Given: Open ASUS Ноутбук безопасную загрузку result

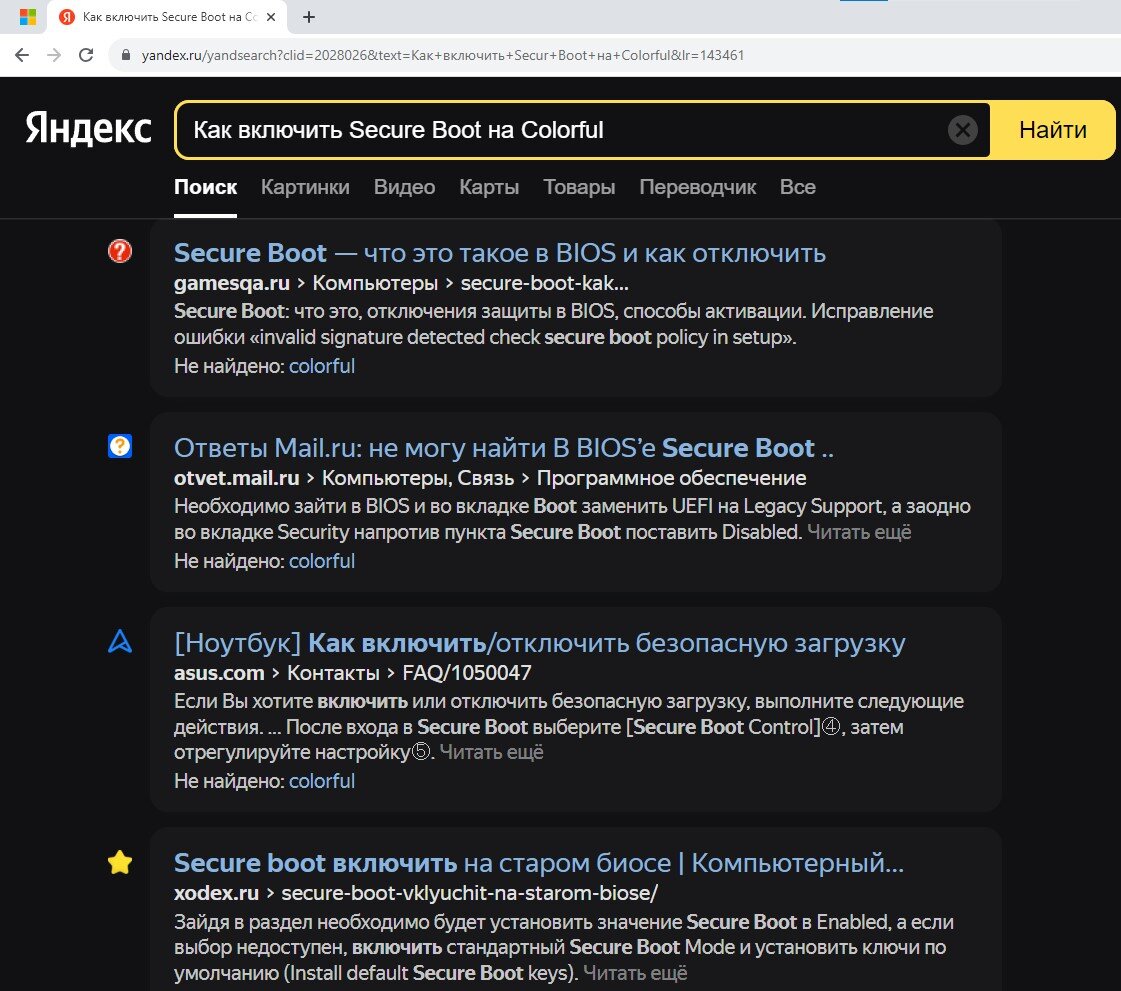Looking at the screenshot, I should pyautogui.click(x=540, y=644).
